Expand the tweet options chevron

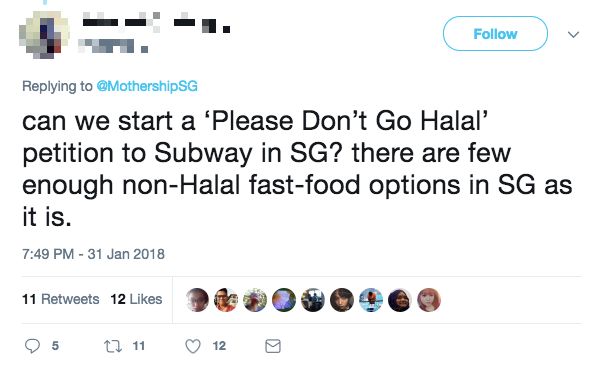[573, 34]
